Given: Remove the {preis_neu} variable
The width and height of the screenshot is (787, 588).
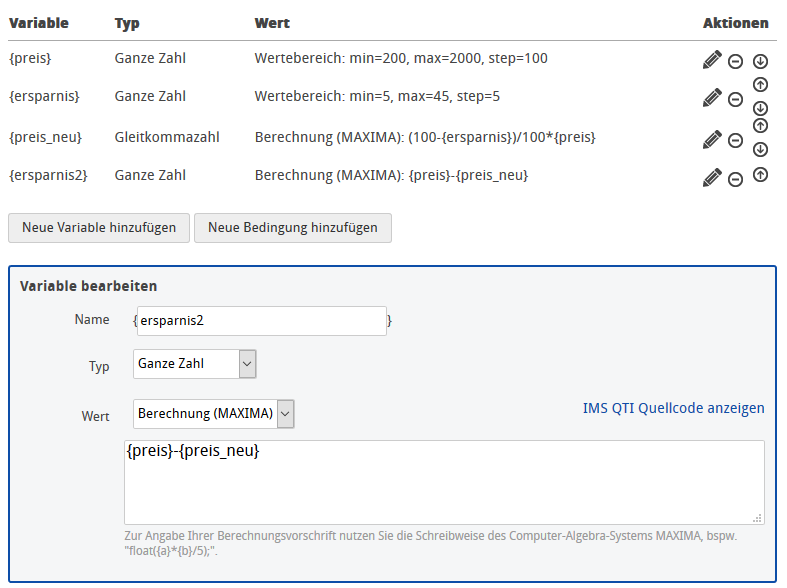Looking at the screenshot, I should [735, 139].
